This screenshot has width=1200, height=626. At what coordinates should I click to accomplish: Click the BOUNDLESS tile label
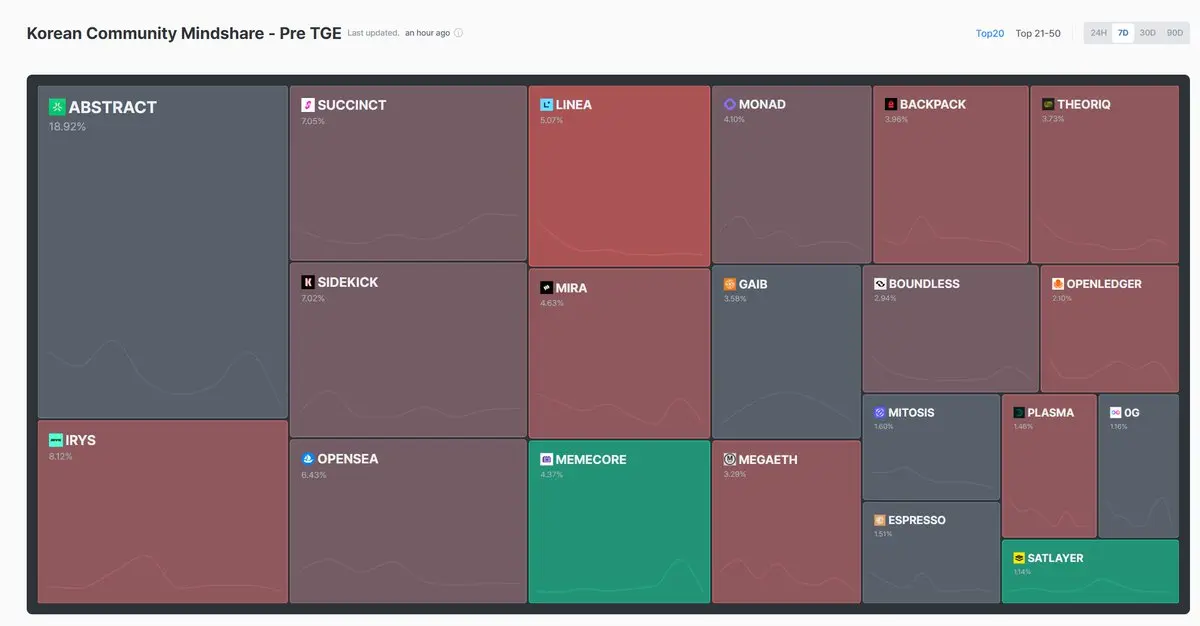point(924,284)
